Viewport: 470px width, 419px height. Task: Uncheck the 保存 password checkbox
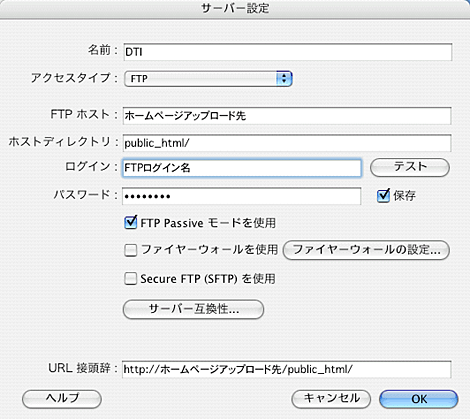(x=383, y=196)
